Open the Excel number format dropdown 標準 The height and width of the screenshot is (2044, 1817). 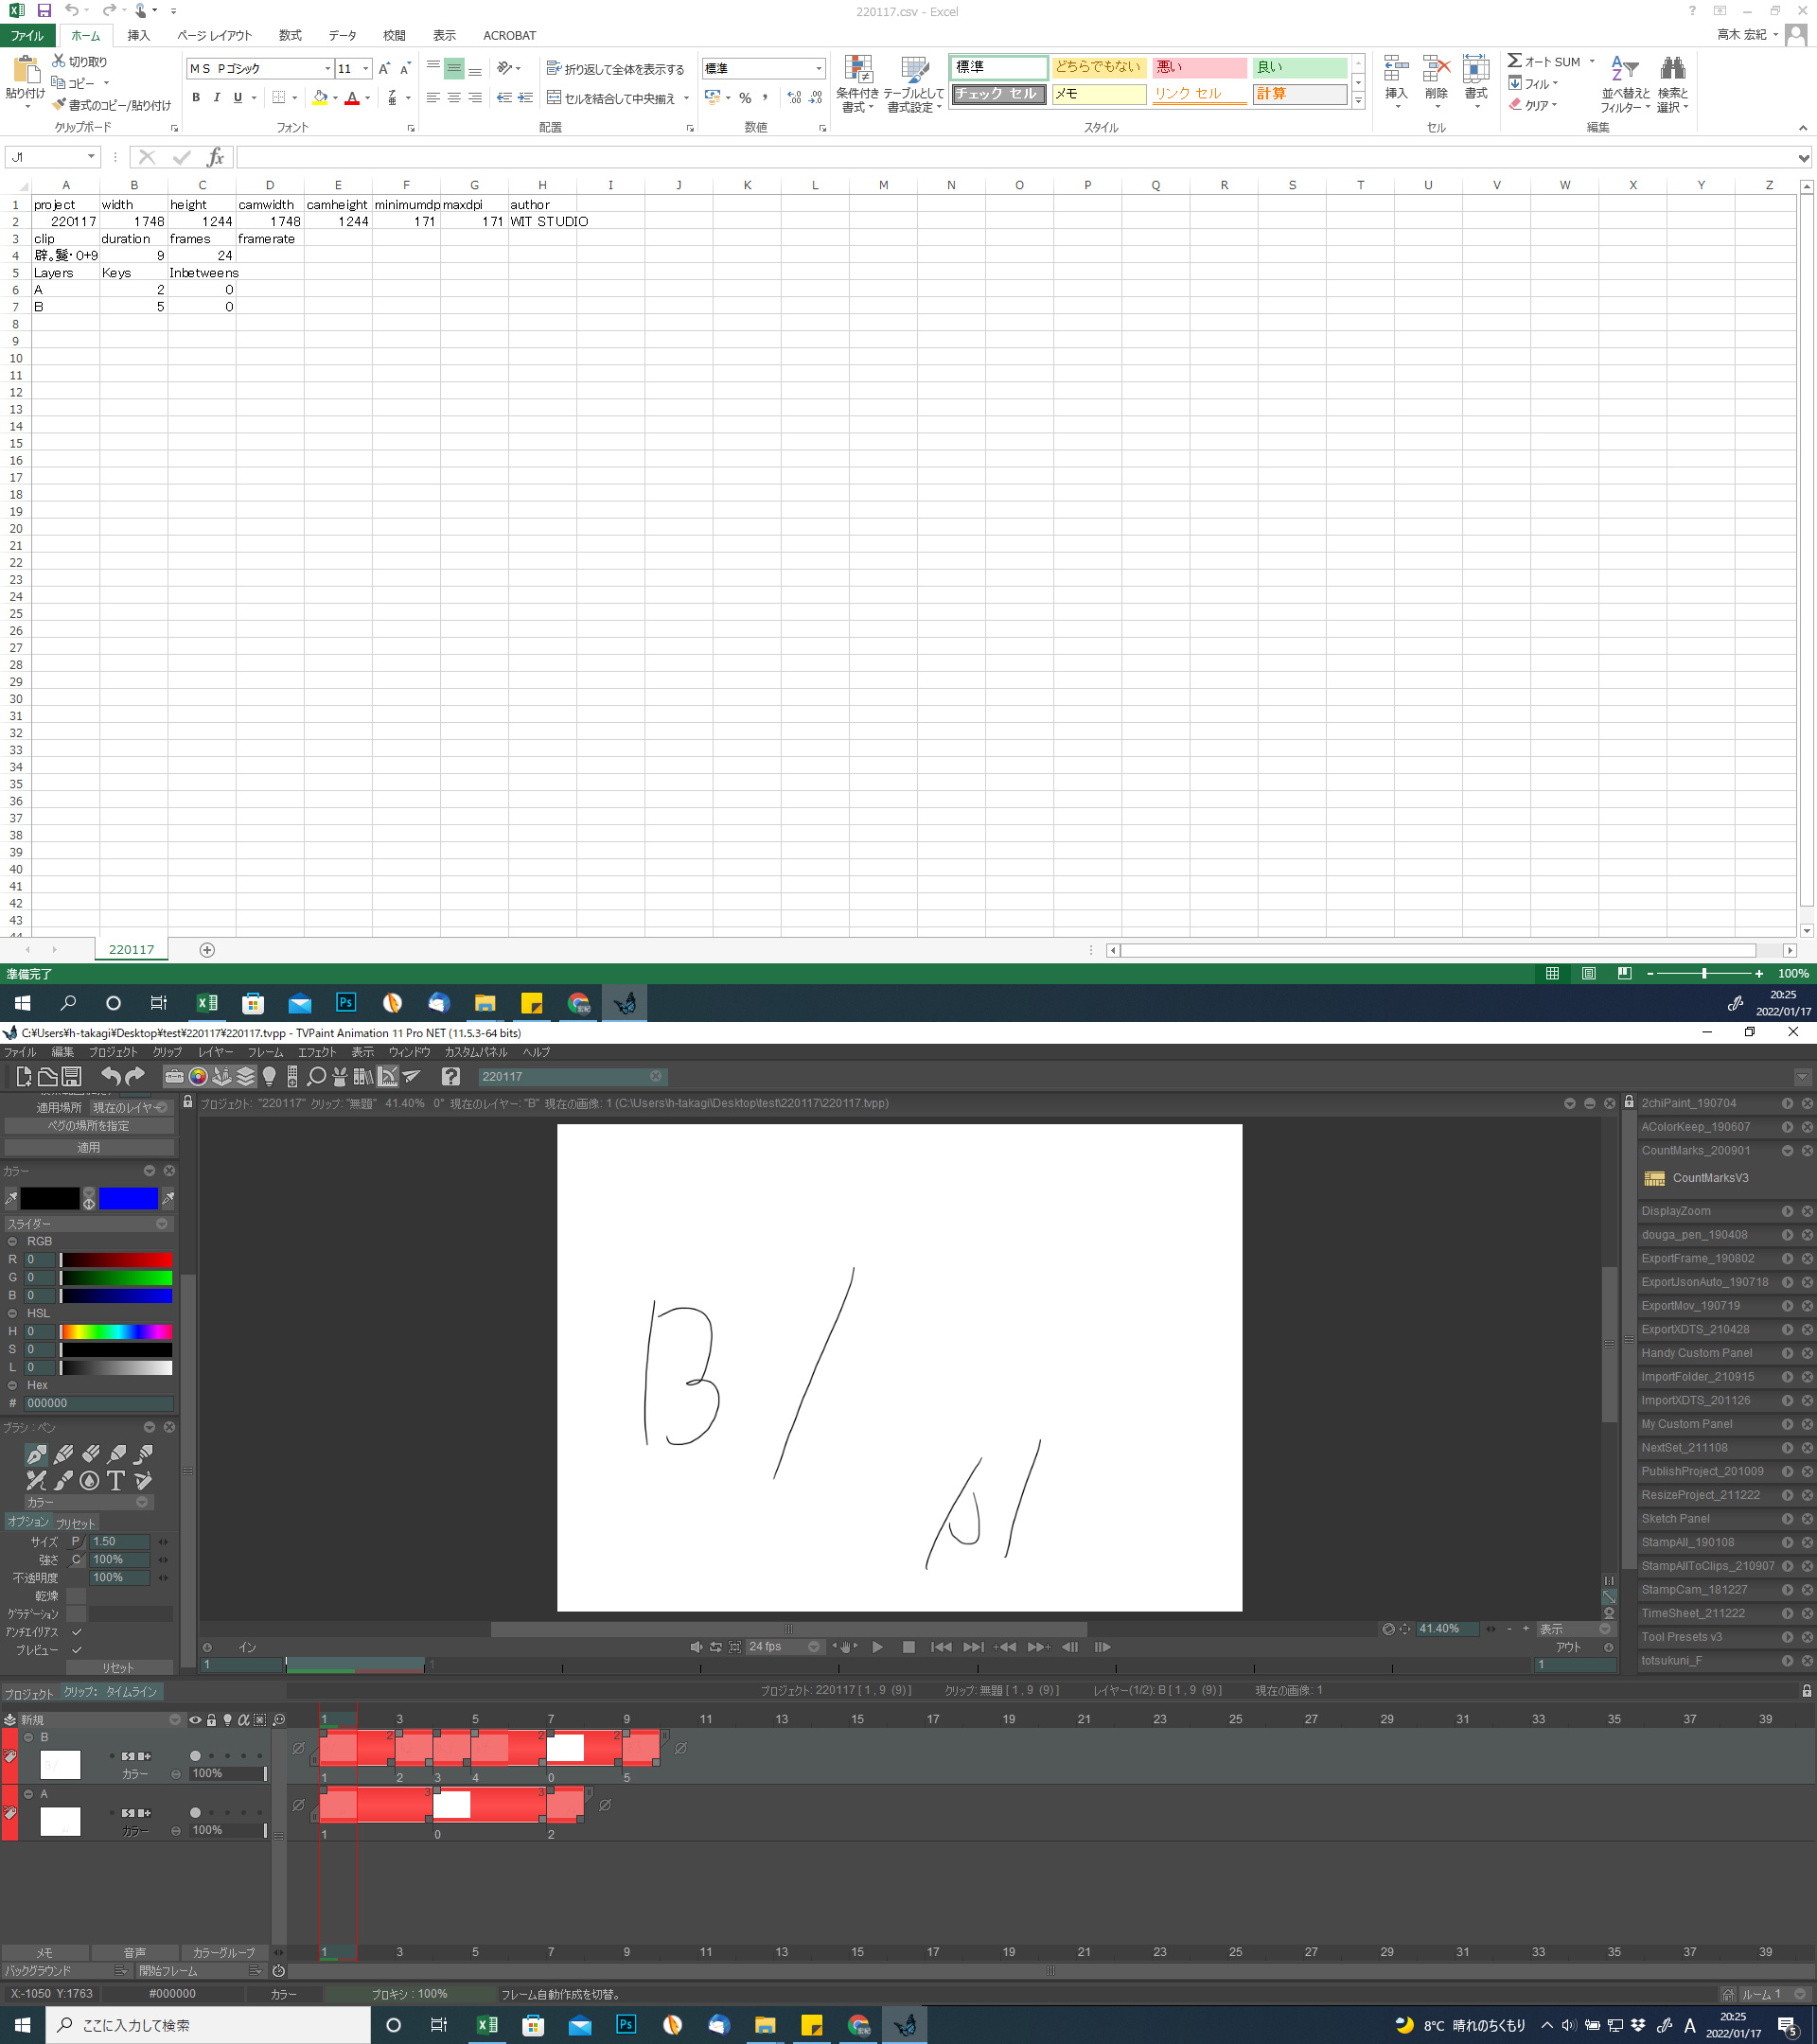point(819,68)
